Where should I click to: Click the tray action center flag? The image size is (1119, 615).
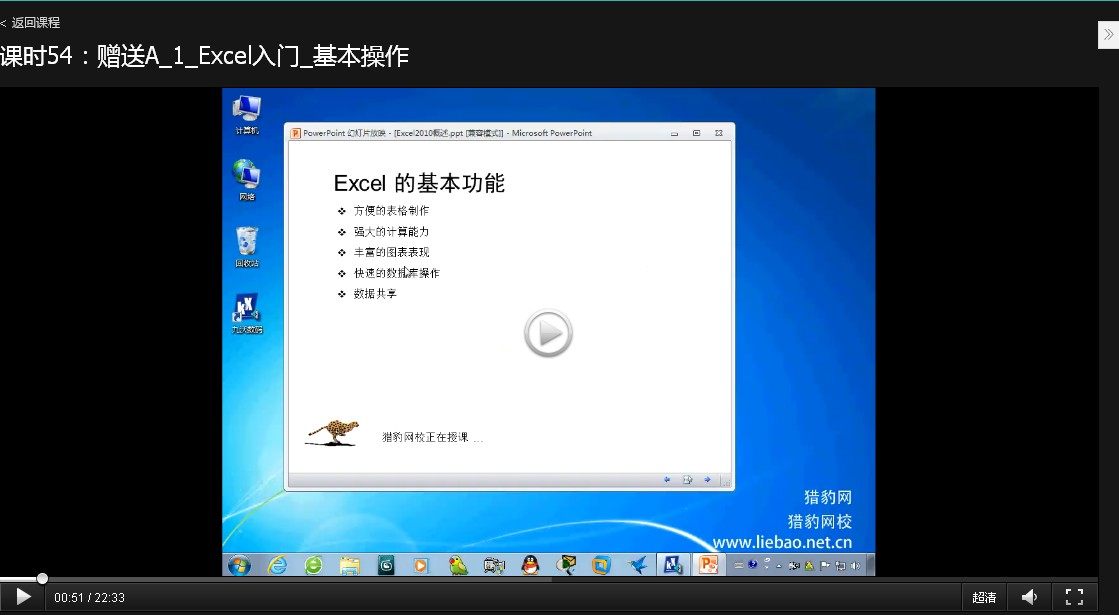(x=824, y=566)
